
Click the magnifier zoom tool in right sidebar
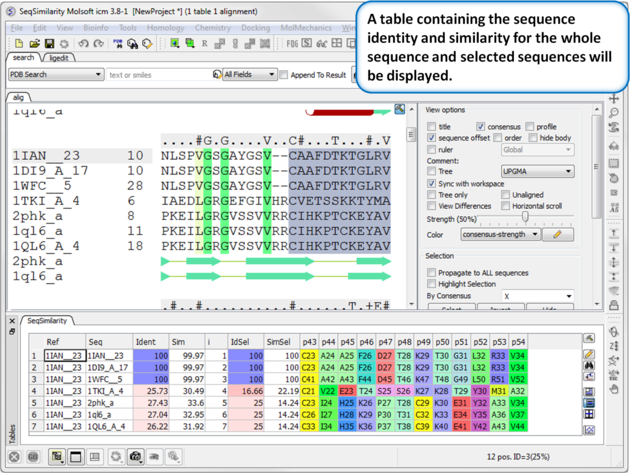[615, 114]
